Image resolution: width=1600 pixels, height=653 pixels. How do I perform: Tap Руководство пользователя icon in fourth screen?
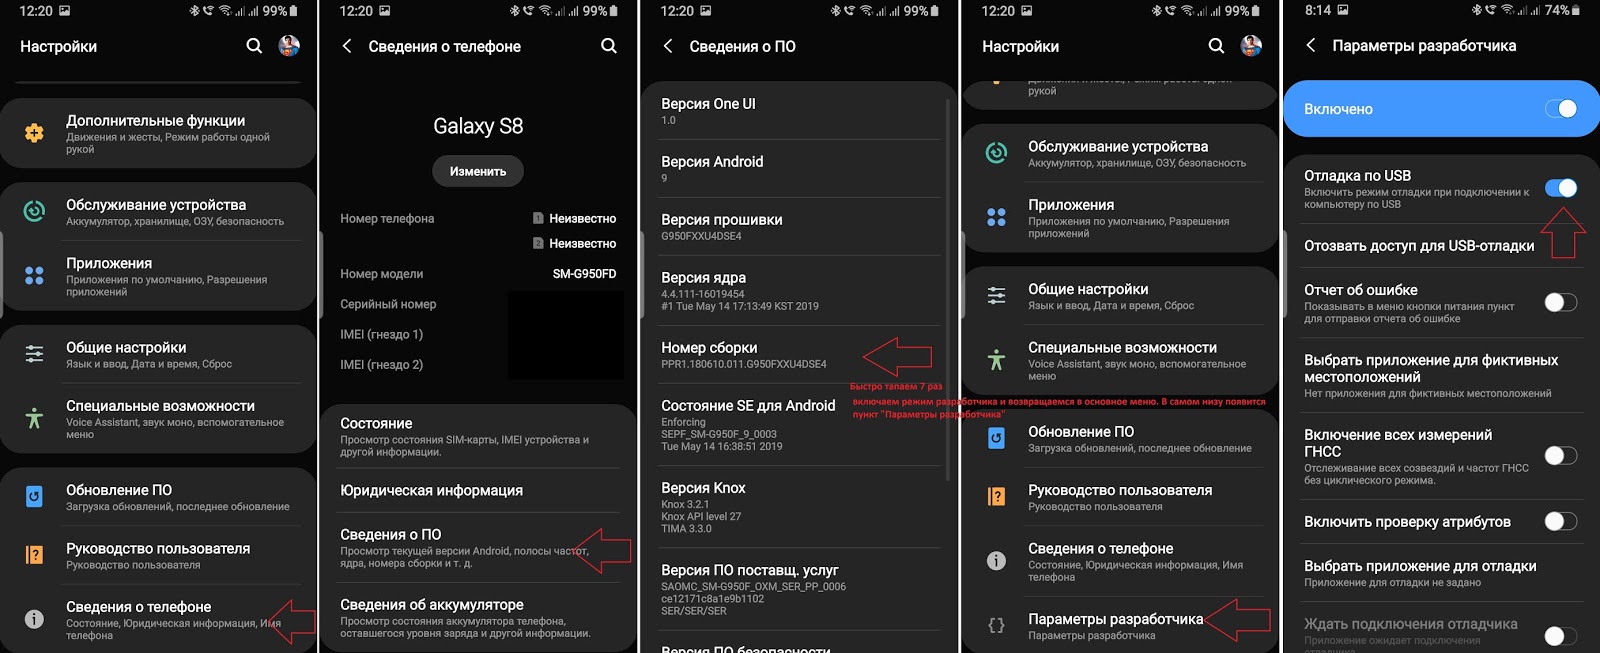click(x=996, y=497)
